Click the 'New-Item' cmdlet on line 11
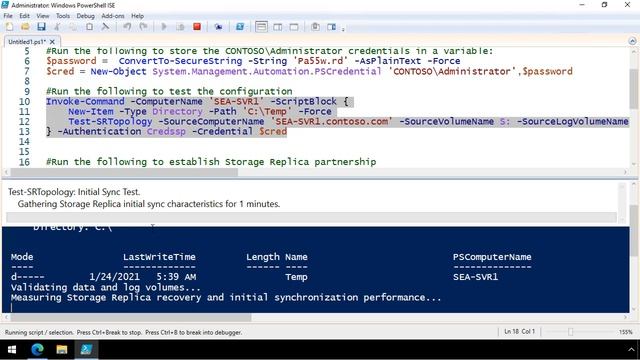The width and height of the screenshot is (640, 360). [x=91, y=111]
